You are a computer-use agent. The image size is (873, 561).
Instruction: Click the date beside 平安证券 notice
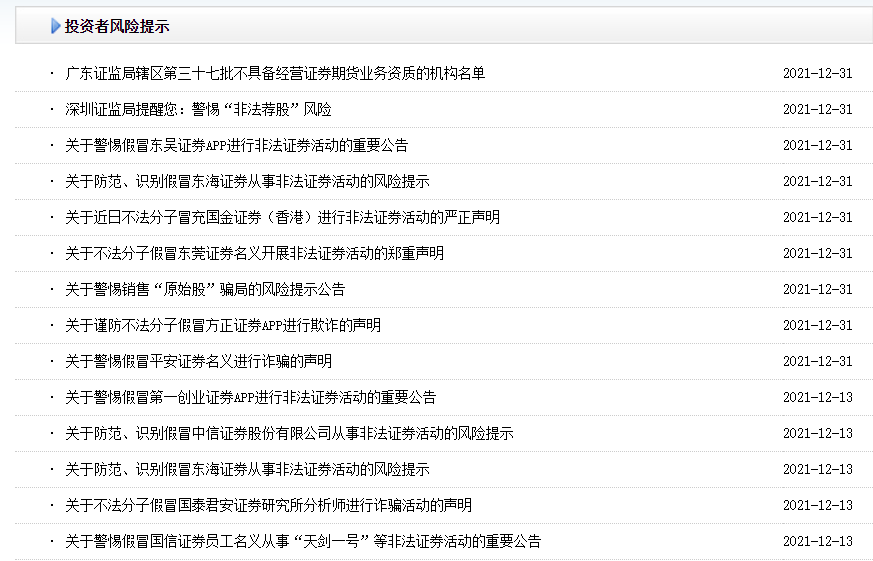pos(817,361)
